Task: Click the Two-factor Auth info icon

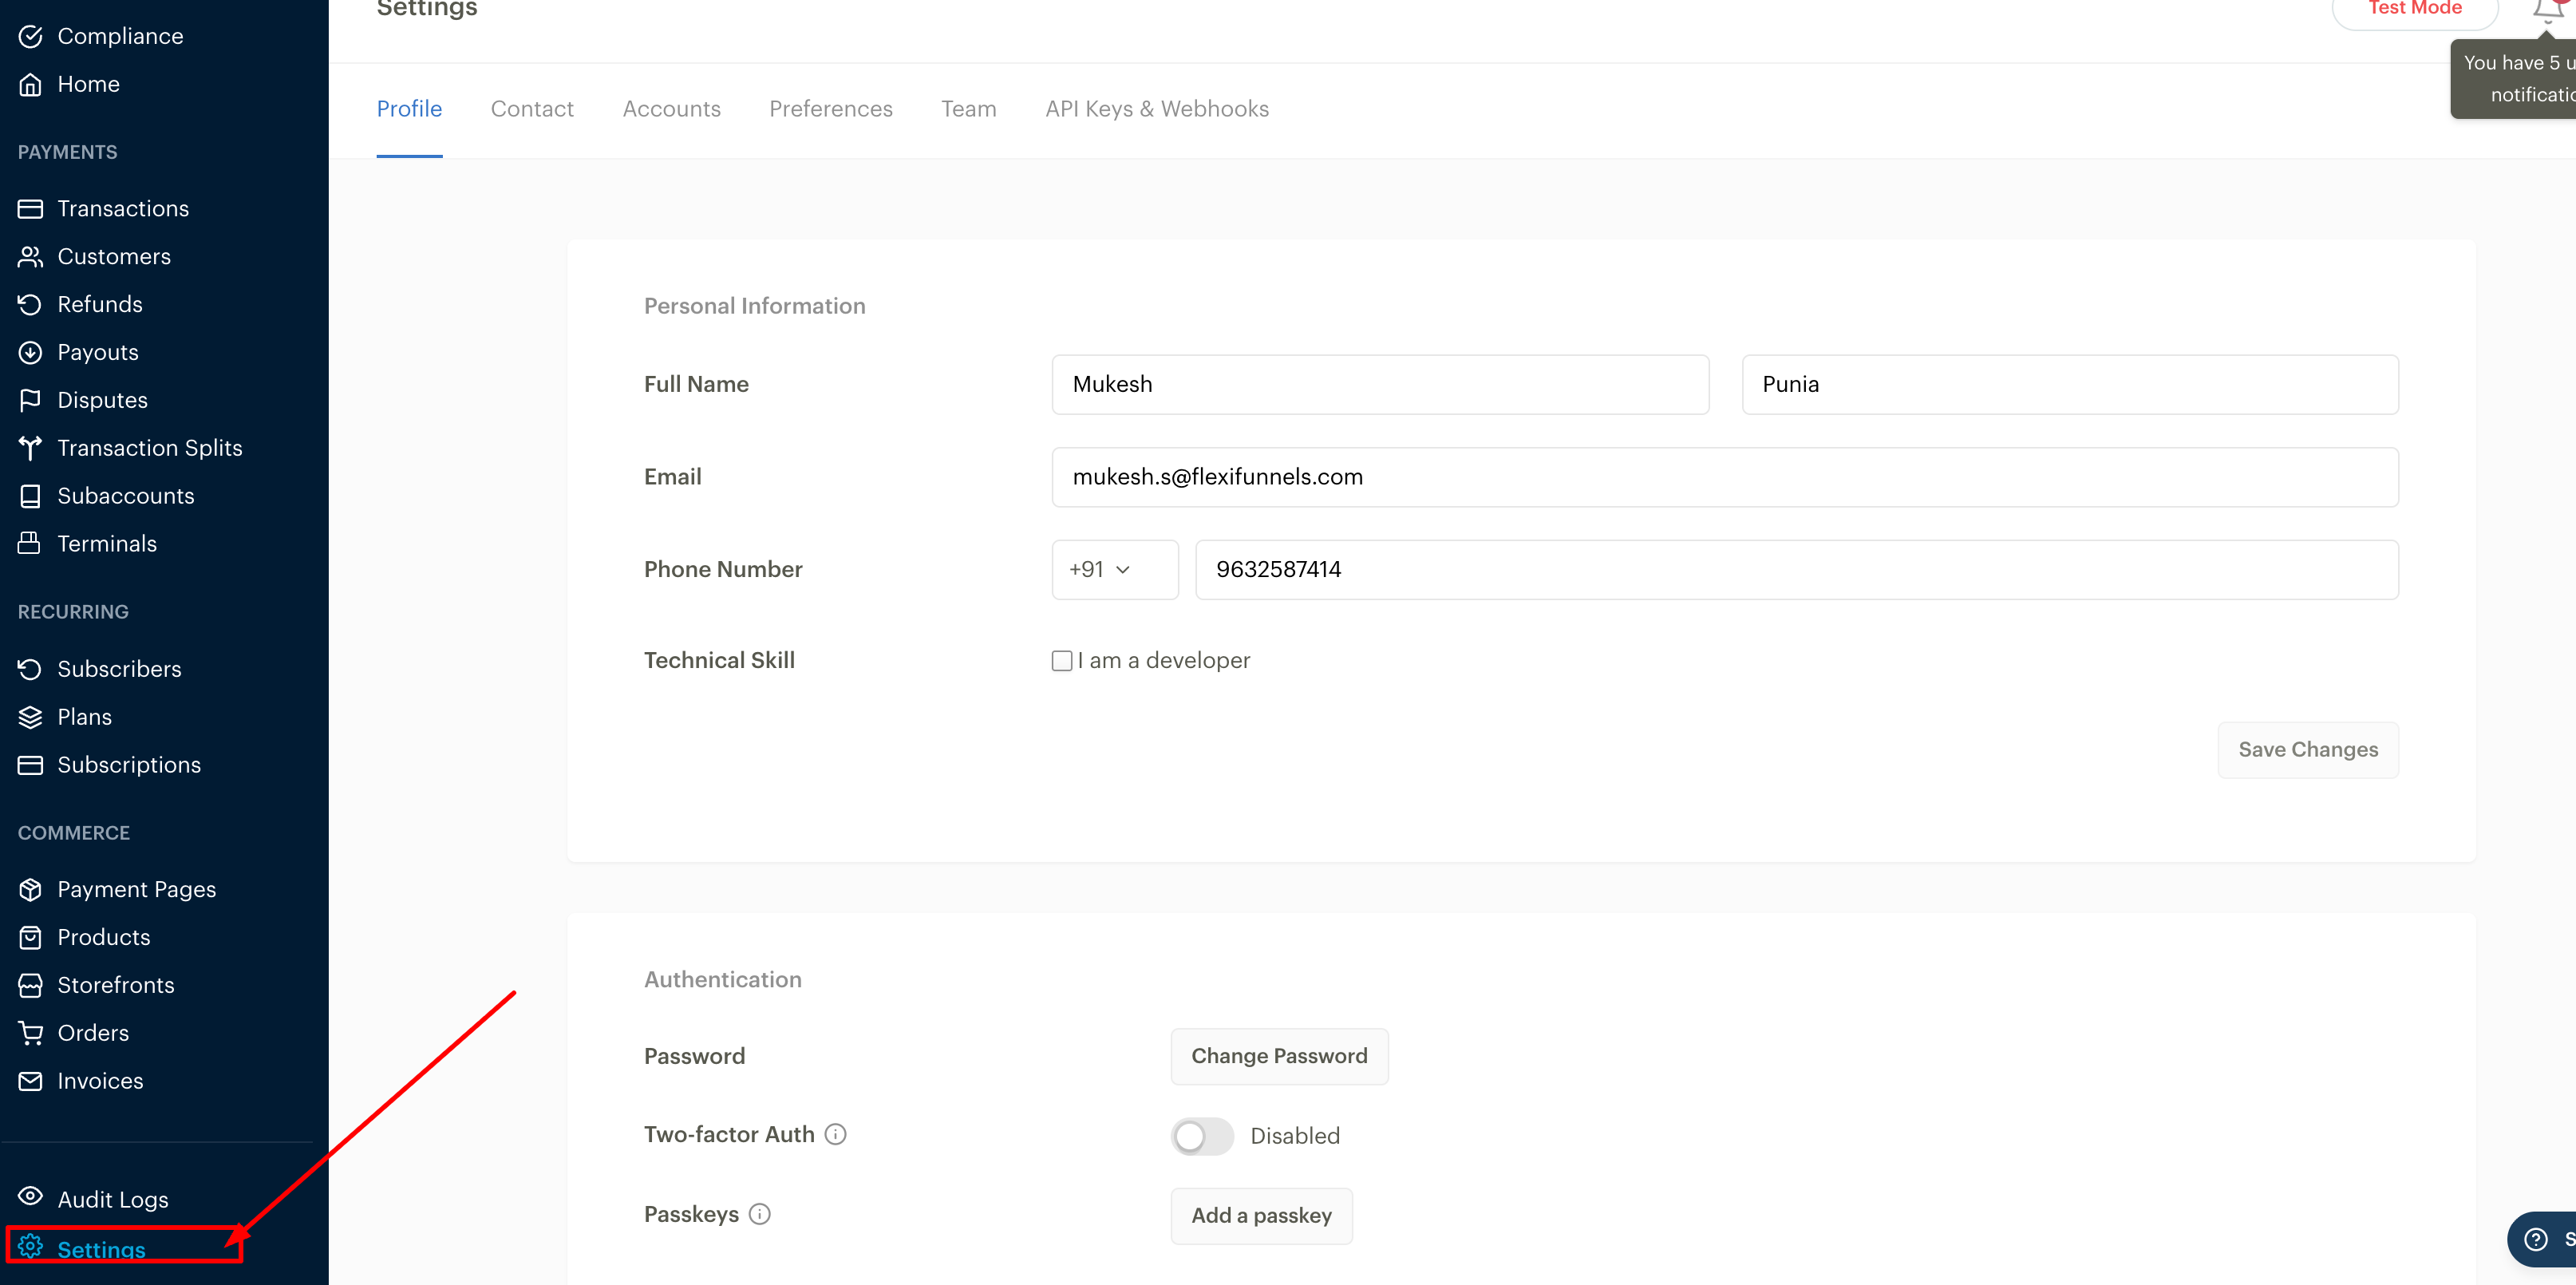Action: point(835,1134)
